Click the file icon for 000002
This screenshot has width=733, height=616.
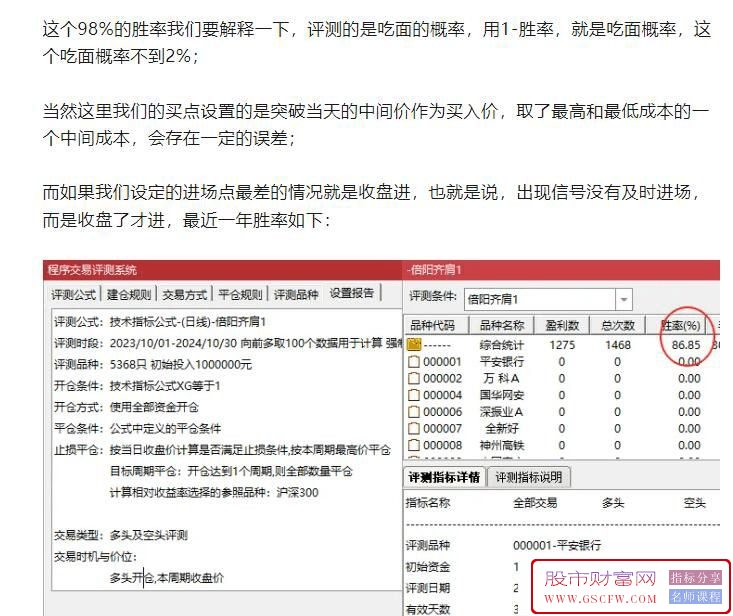(414, 378)
